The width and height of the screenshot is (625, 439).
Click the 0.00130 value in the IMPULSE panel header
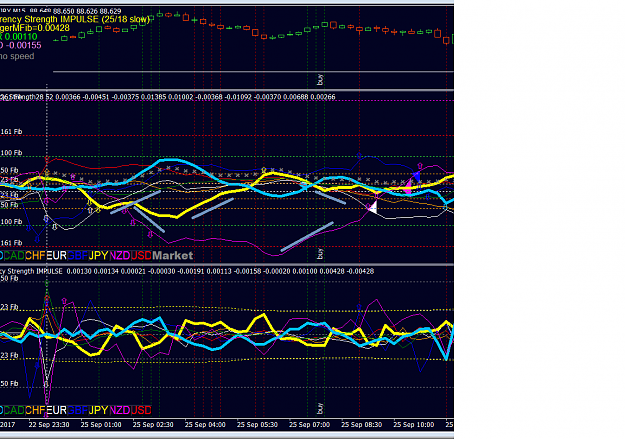coord(79,271)
